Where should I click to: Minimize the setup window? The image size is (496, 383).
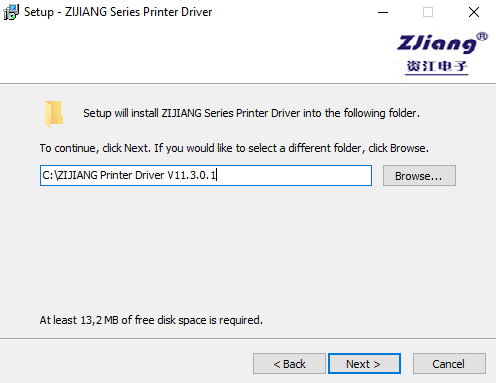pyautogui.click(x=383, y=12)
